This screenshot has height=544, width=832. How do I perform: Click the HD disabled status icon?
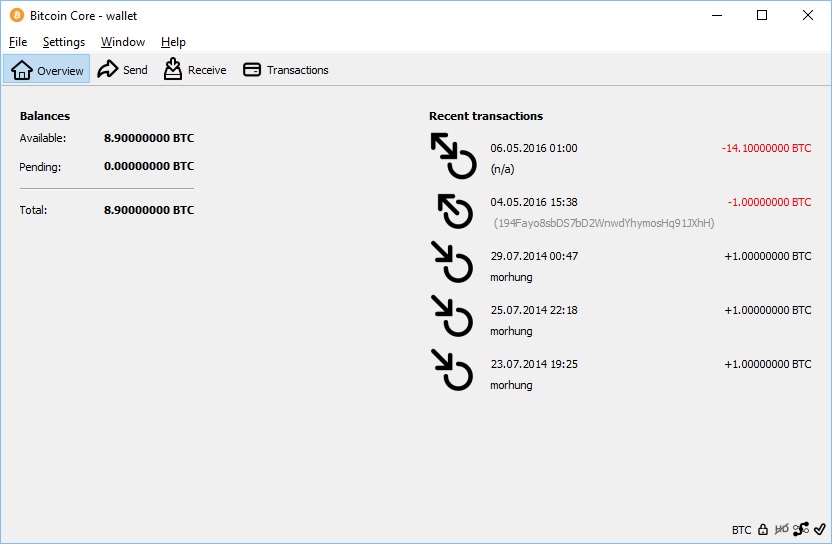(782, 529)
